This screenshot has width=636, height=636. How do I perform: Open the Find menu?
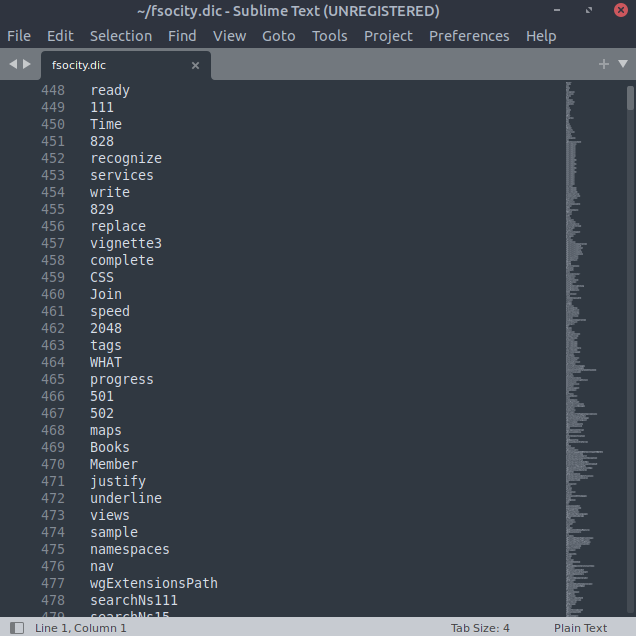pyautogui.click(x=182, y=36)
